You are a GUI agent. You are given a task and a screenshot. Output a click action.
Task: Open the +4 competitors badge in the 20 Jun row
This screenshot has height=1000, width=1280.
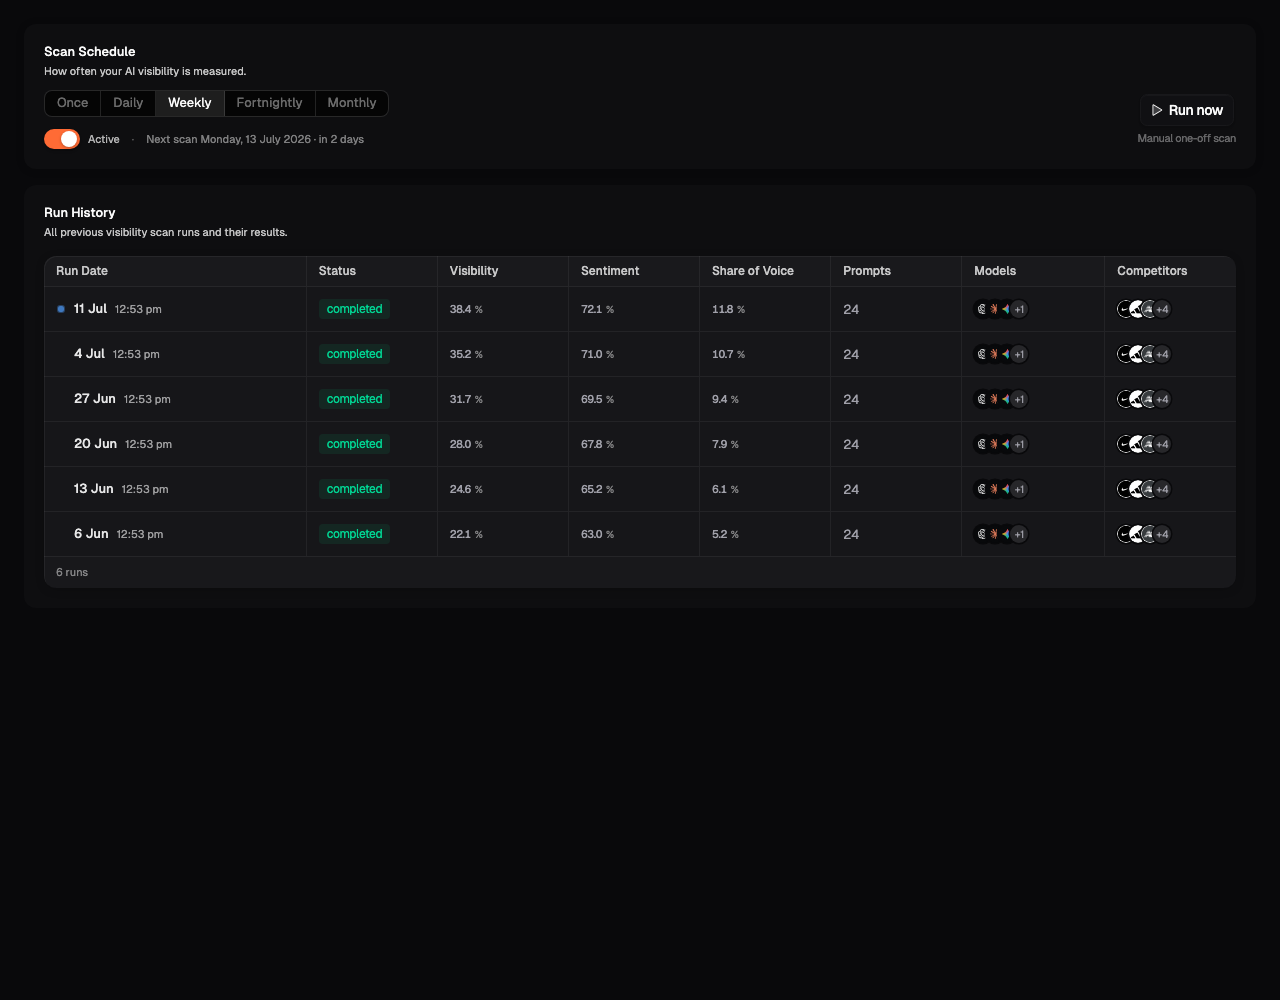1162,445
